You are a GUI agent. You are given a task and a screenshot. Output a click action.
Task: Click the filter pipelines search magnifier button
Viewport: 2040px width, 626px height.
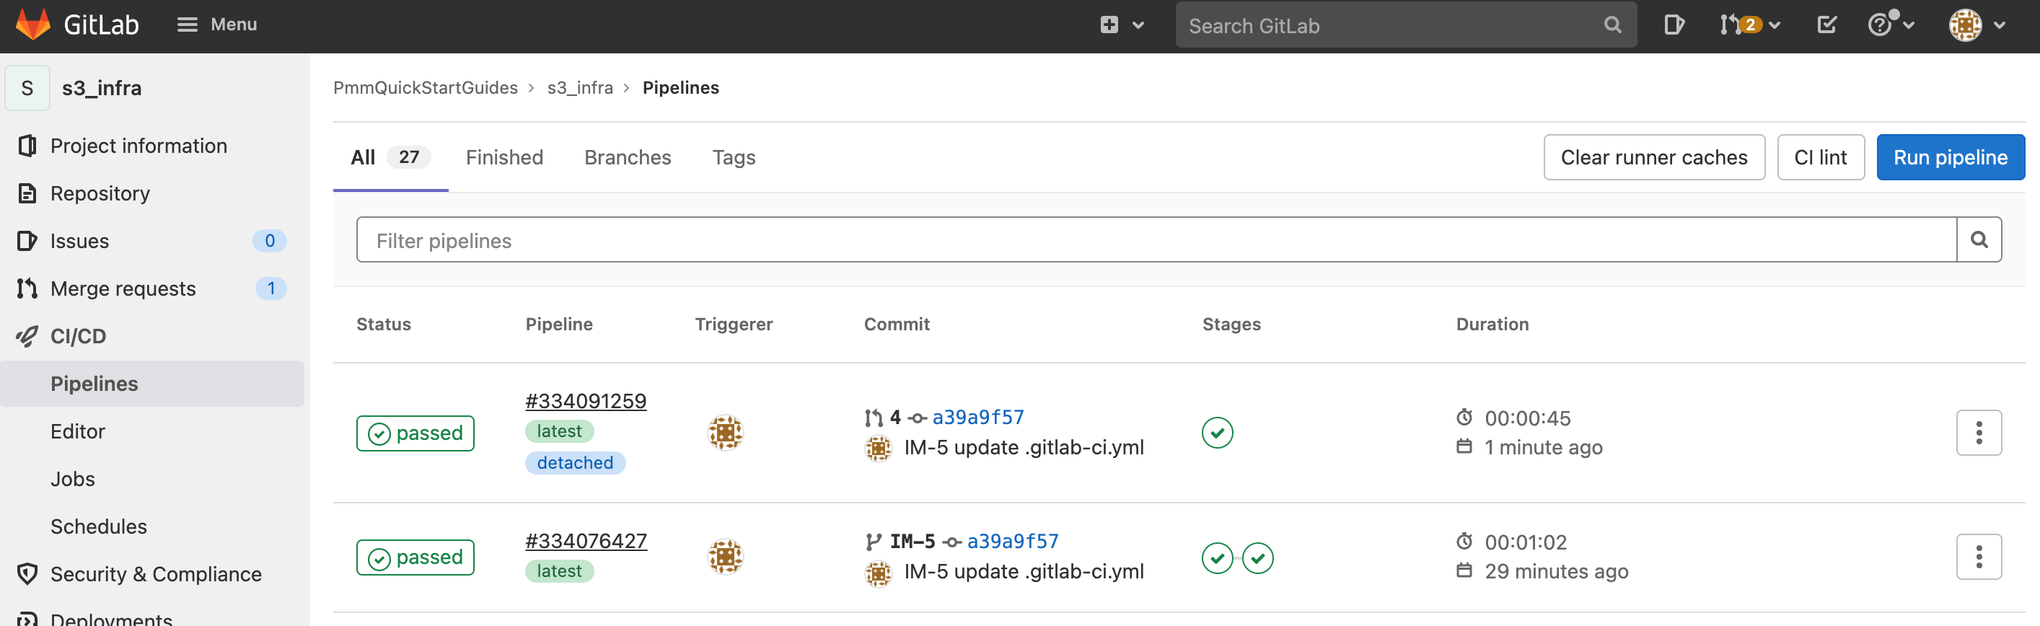pos(1978,240)
